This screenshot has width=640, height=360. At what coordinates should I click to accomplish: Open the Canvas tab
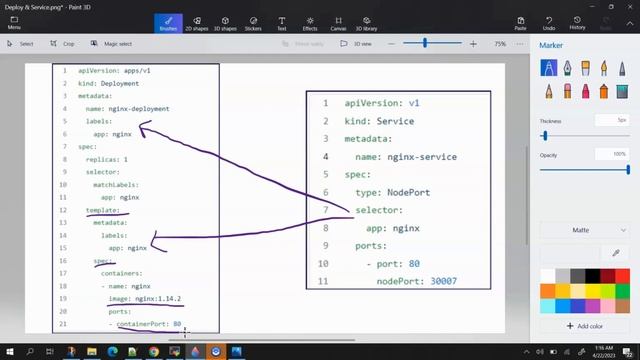(x=338, y=23)
